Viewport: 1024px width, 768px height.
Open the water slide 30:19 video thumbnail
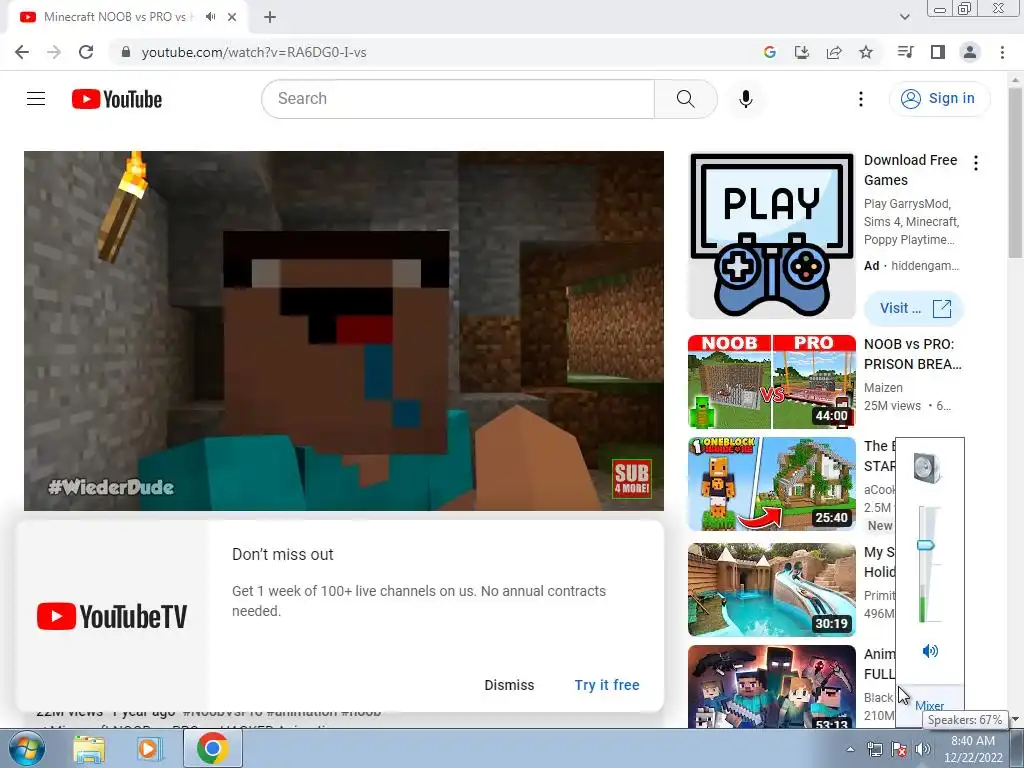coord(771,590)
